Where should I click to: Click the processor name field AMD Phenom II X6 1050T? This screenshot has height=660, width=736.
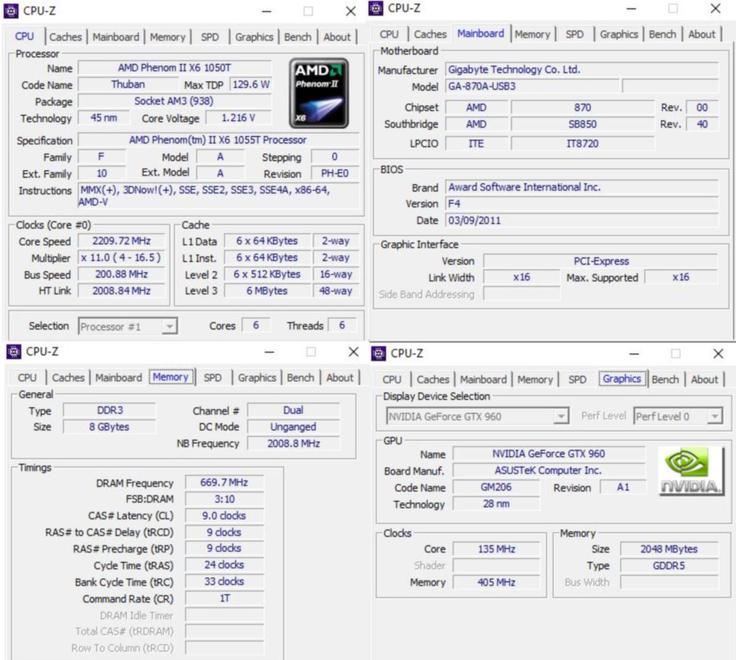click(175, 68)
